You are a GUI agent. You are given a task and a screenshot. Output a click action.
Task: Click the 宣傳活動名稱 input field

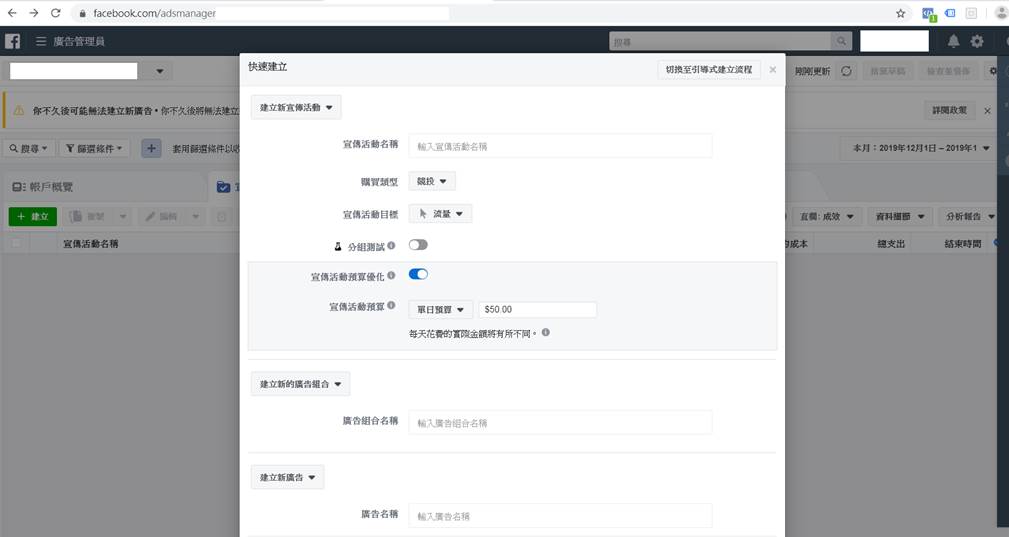click(560, 146)
